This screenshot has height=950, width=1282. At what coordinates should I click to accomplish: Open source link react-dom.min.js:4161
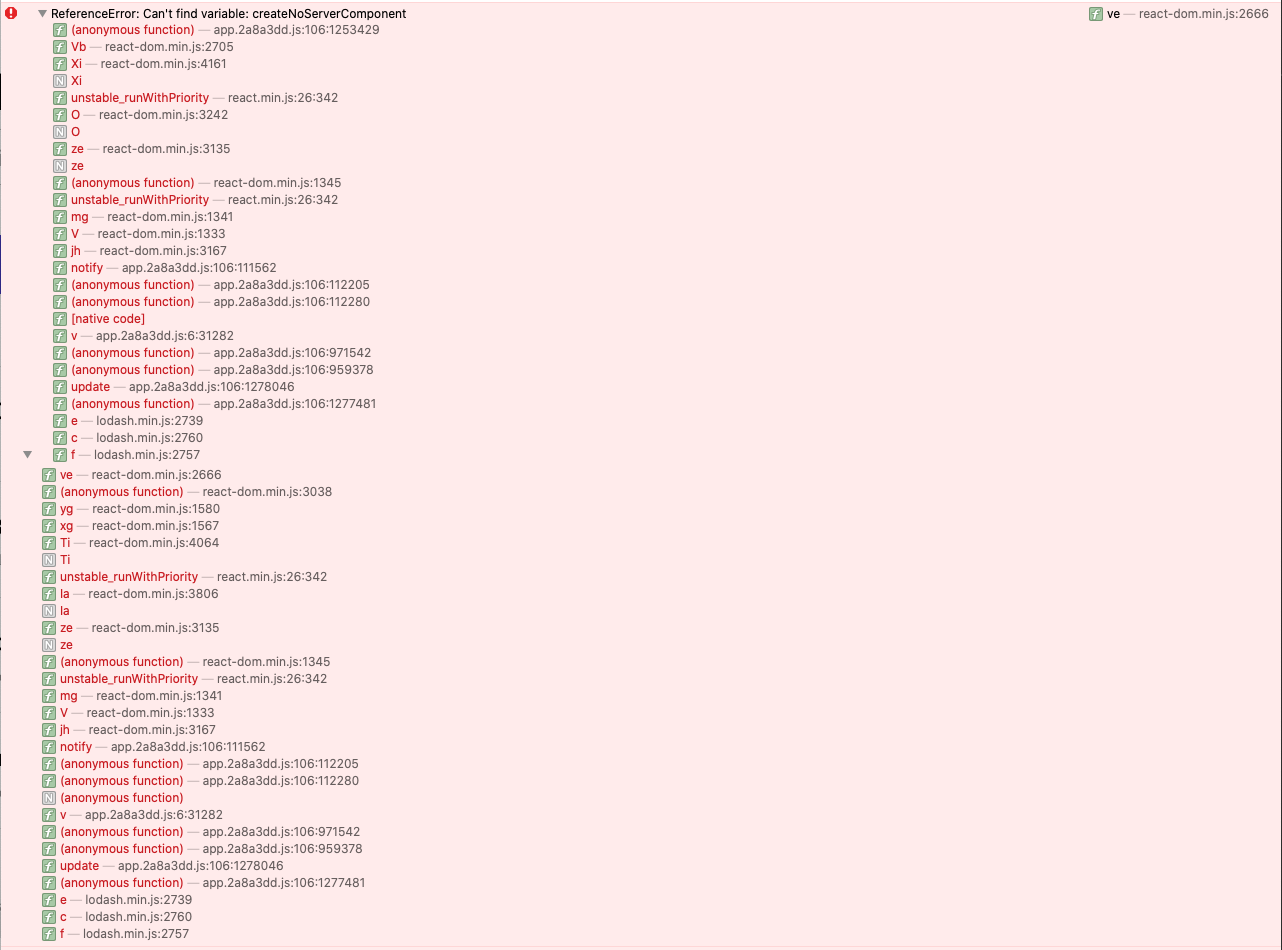click(163, 64)
